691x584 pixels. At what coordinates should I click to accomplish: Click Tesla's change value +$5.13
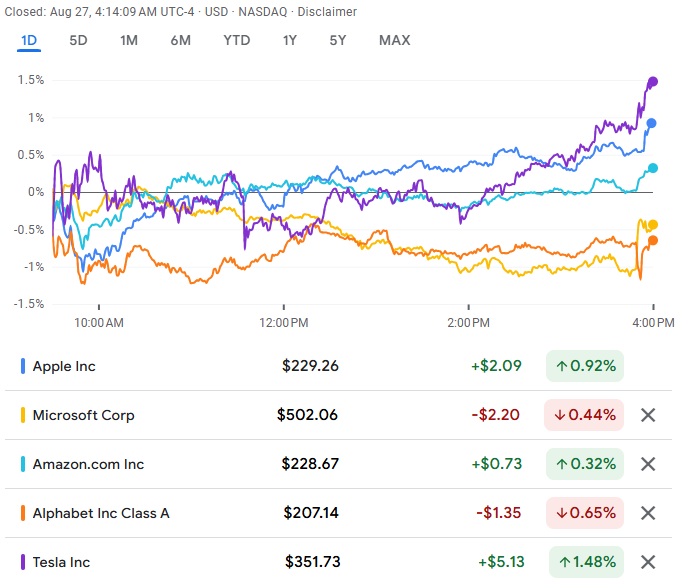502,562
